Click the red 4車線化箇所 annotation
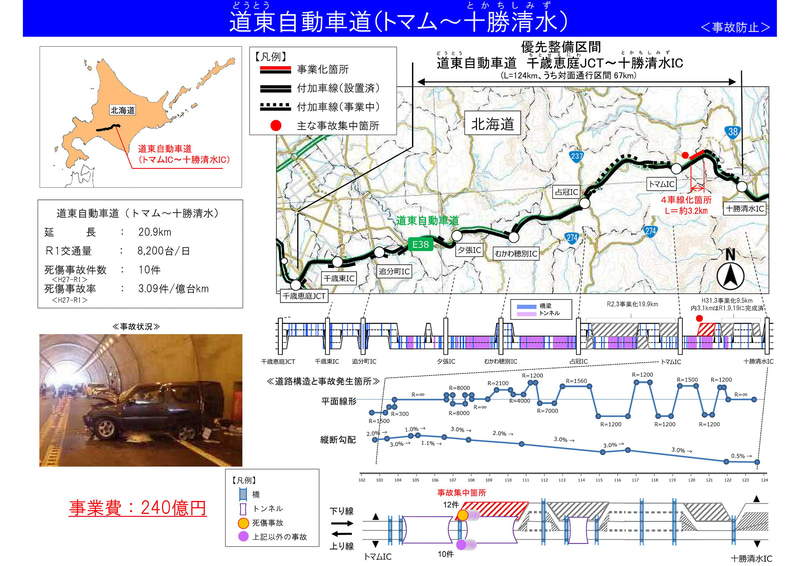The width and height of the screenshot is (800, 566). point(686,205)
